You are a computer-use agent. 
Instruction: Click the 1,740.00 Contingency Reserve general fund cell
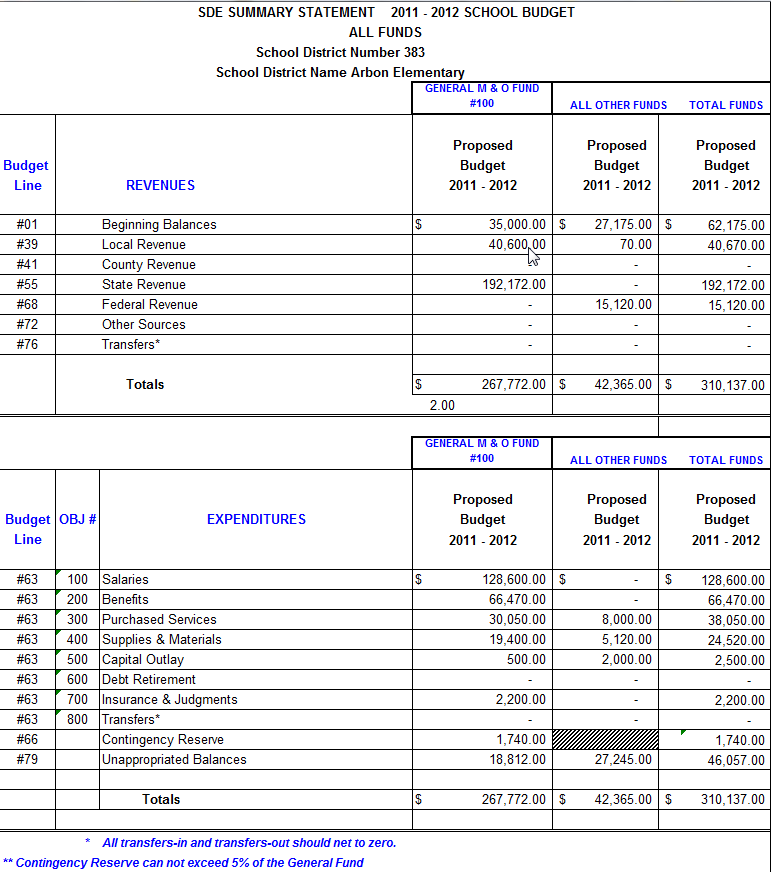point(482,740)
